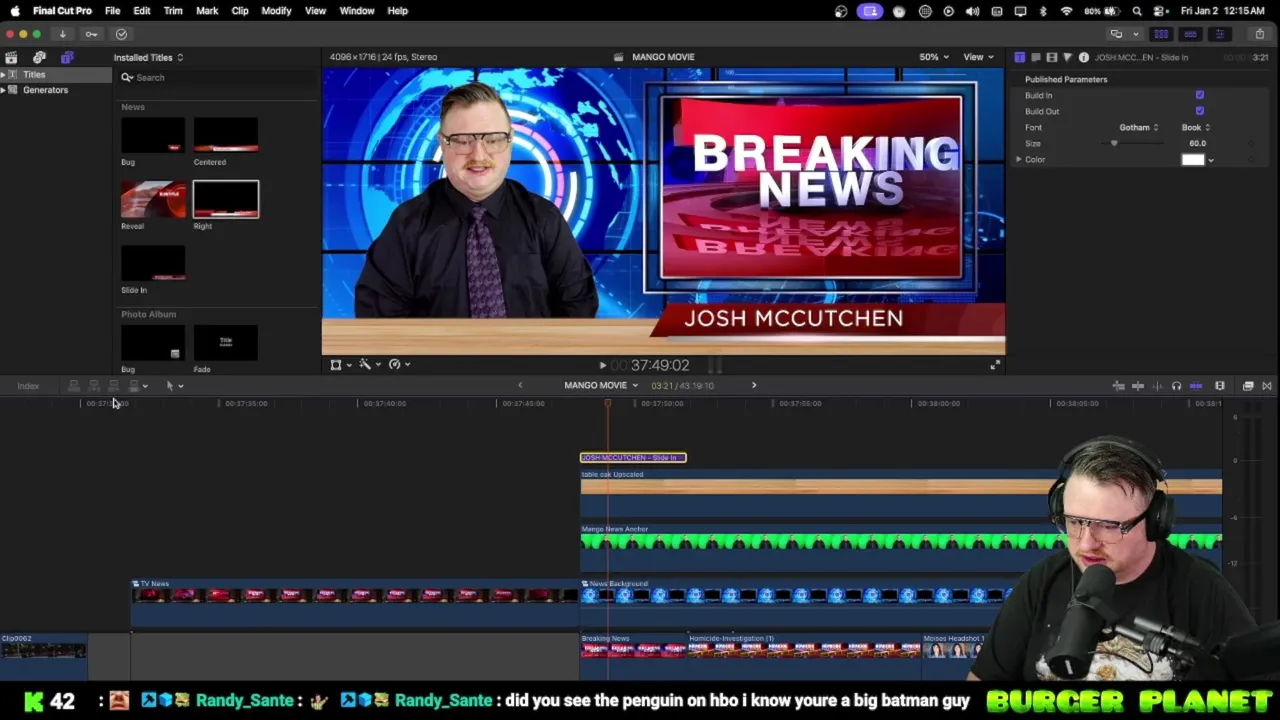1280x720 pixels.
Task: Open the viewer zoom 50% dropdown
Action: coord(935,57)
